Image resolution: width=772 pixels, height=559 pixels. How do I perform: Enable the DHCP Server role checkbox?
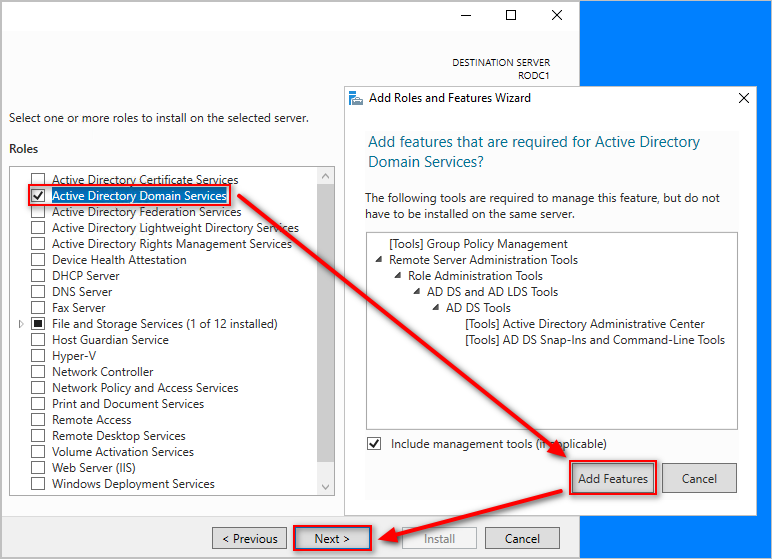(38, 276)
